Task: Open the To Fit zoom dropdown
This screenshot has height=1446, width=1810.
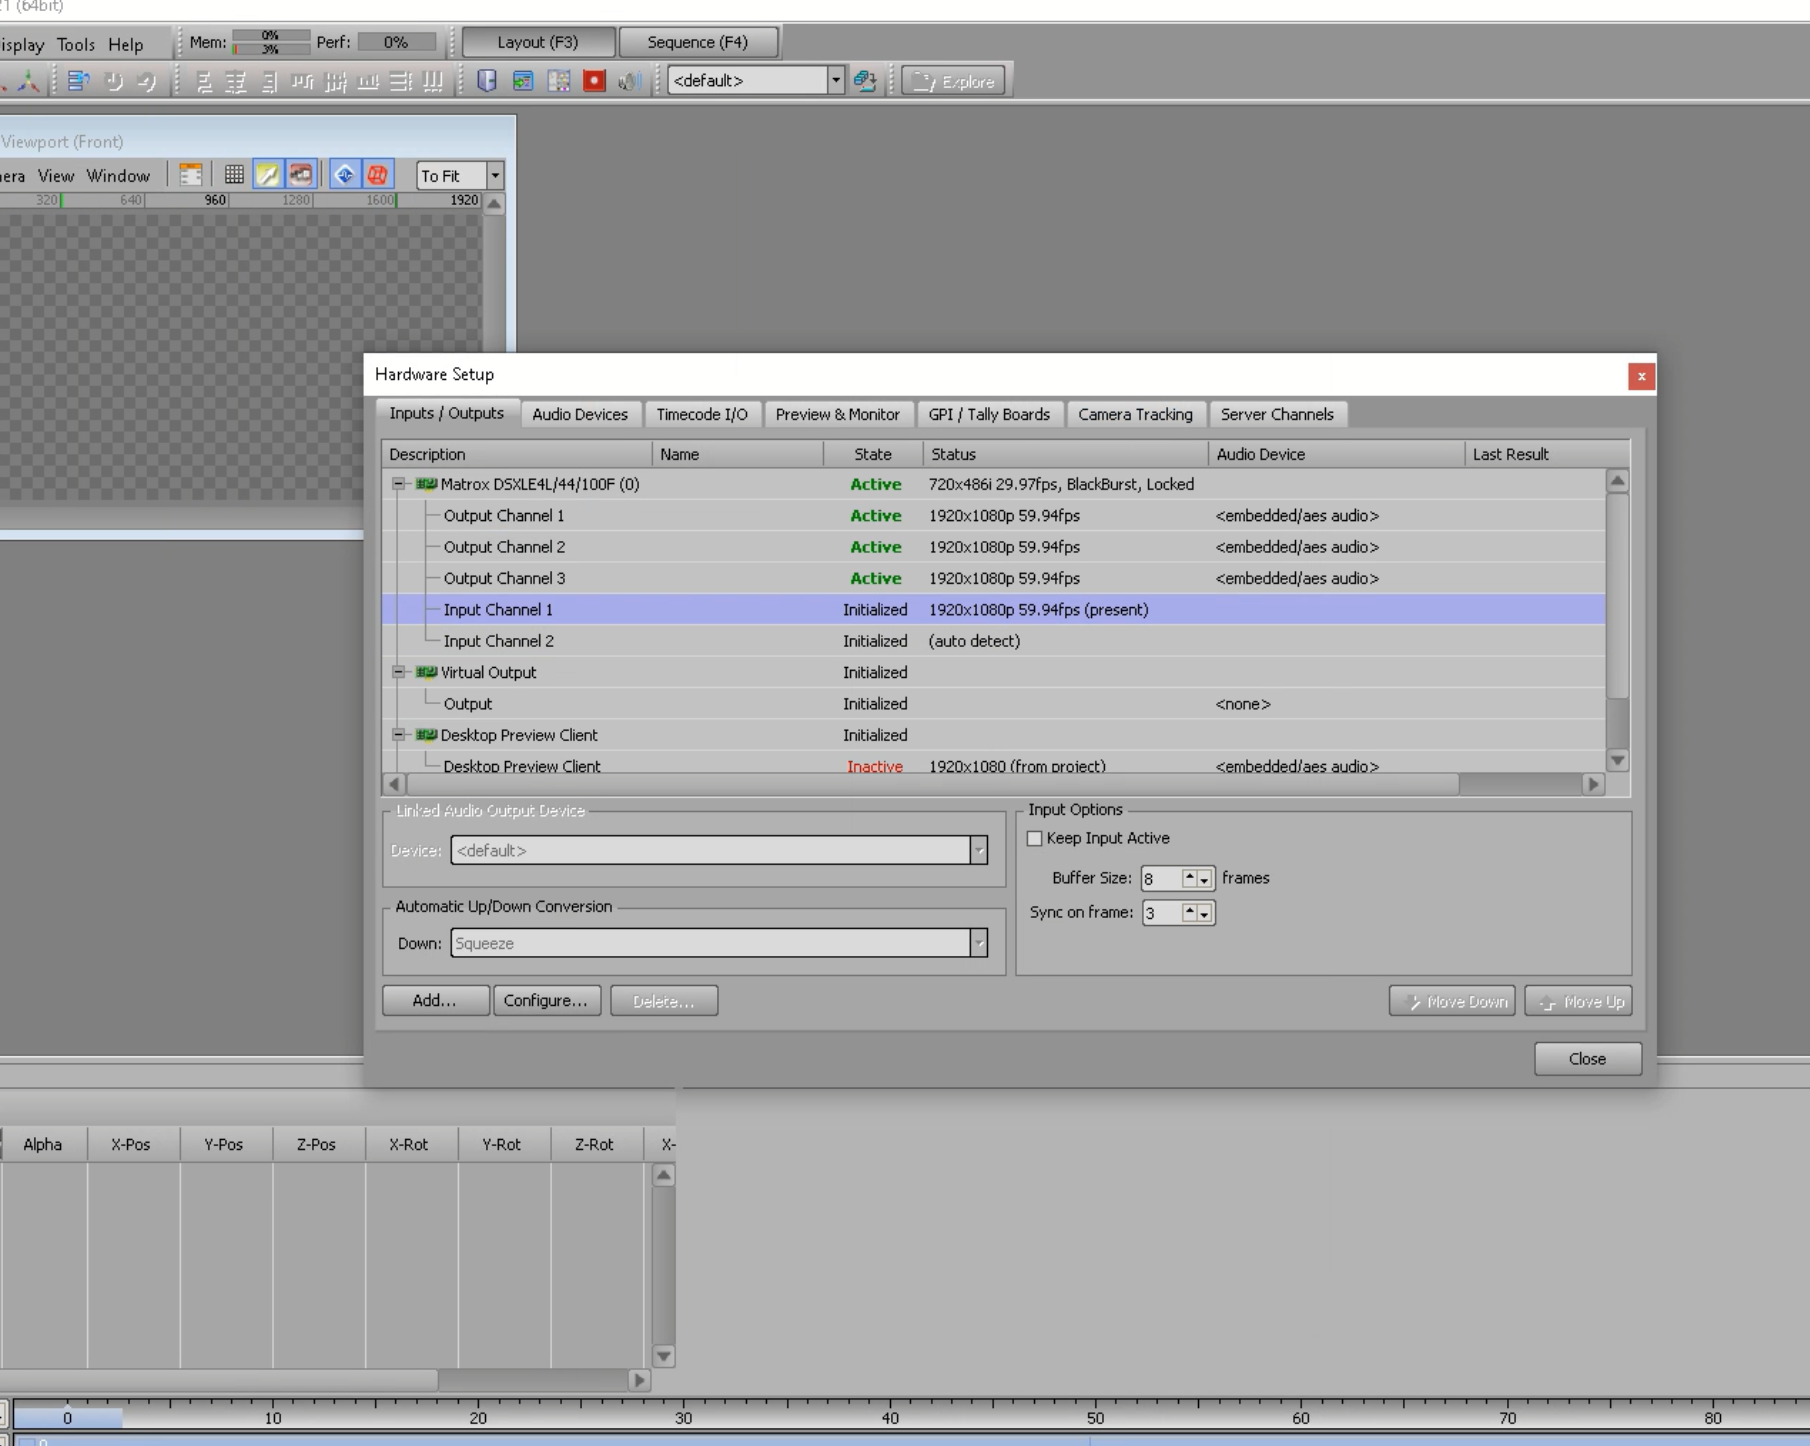Action: 494,176
